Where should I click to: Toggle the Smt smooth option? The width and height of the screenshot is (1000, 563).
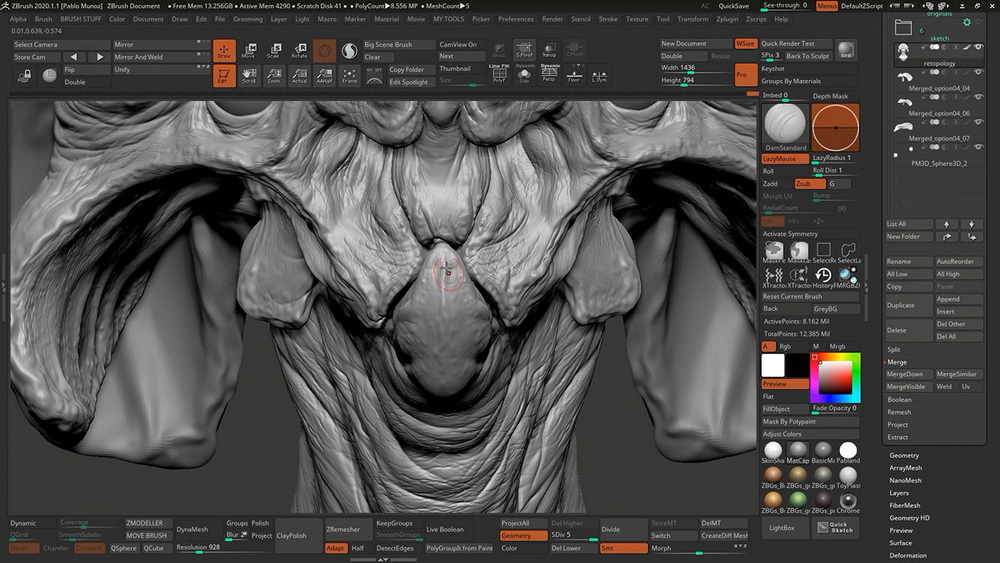pos(623,548)
